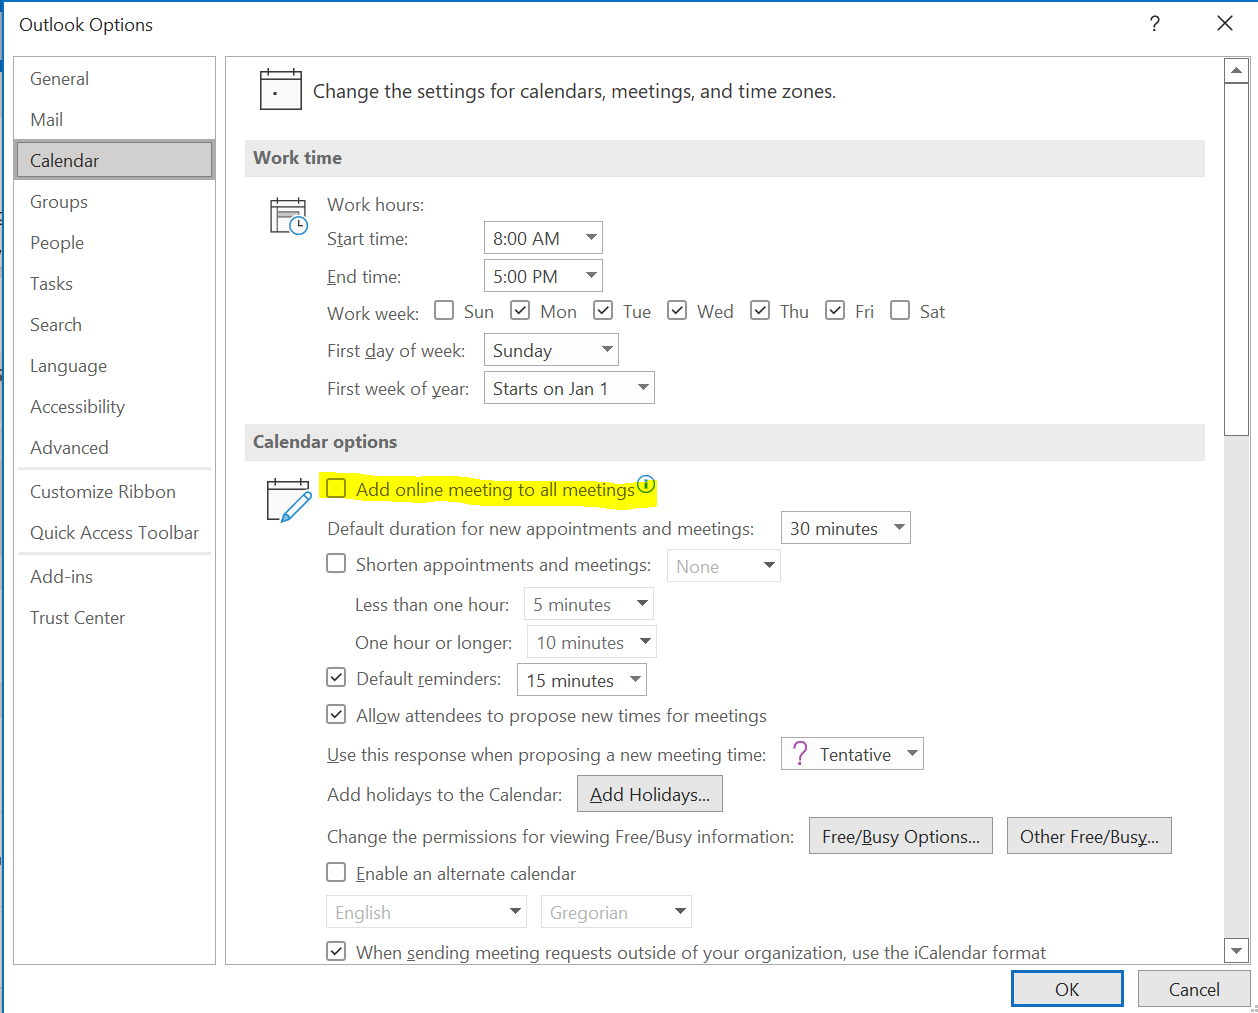
Task: Open the End time dropdown
Action: (543, 276)
